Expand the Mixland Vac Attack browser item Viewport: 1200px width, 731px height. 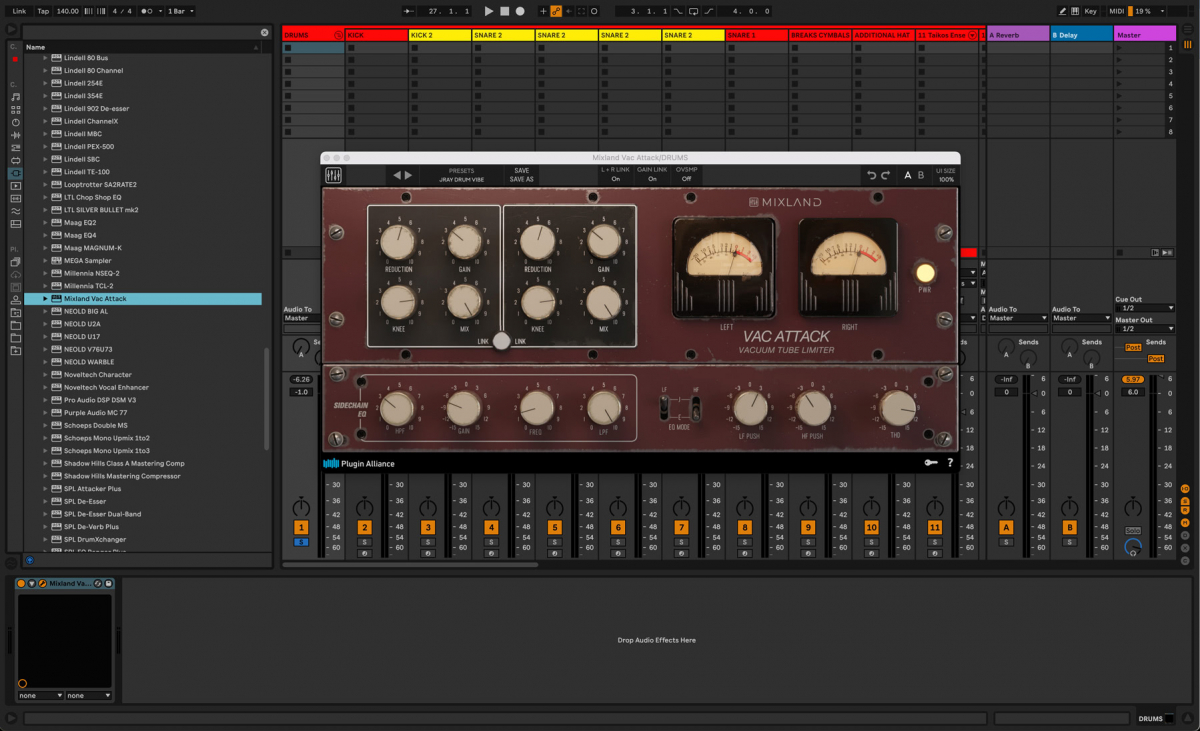45,299
